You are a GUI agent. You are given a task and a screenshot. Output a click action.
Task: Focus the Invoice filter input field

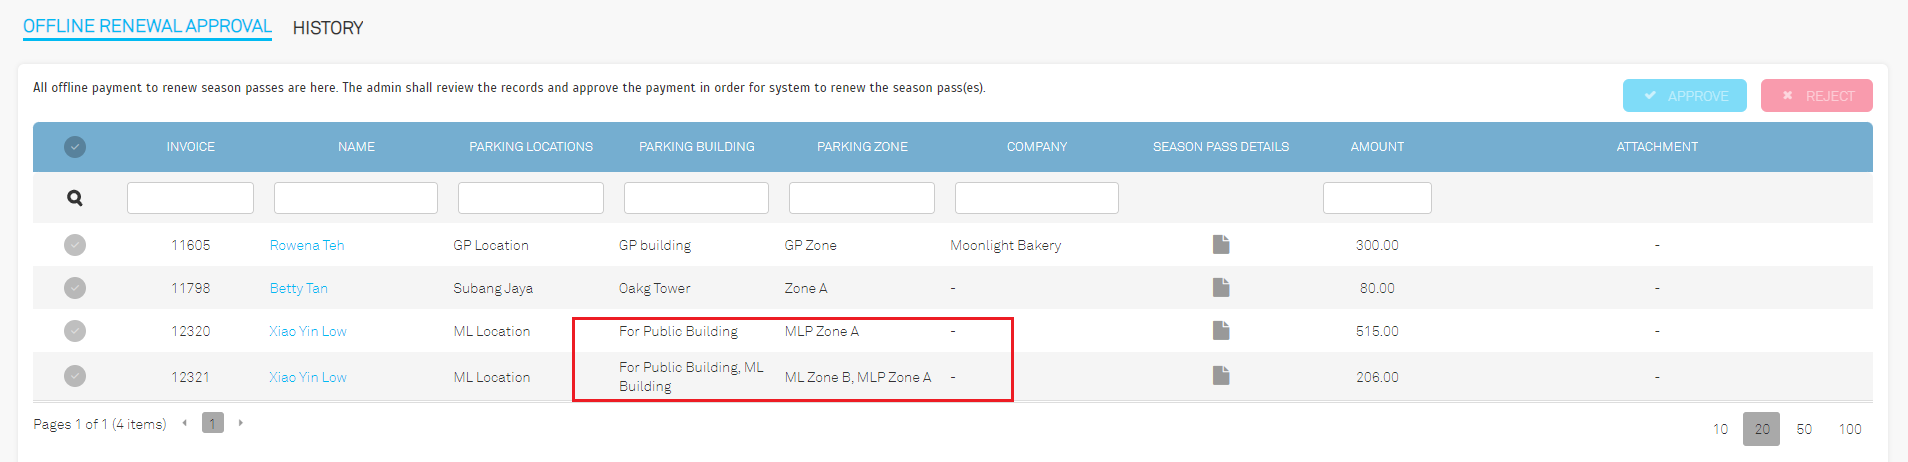[x=190, y=198]
